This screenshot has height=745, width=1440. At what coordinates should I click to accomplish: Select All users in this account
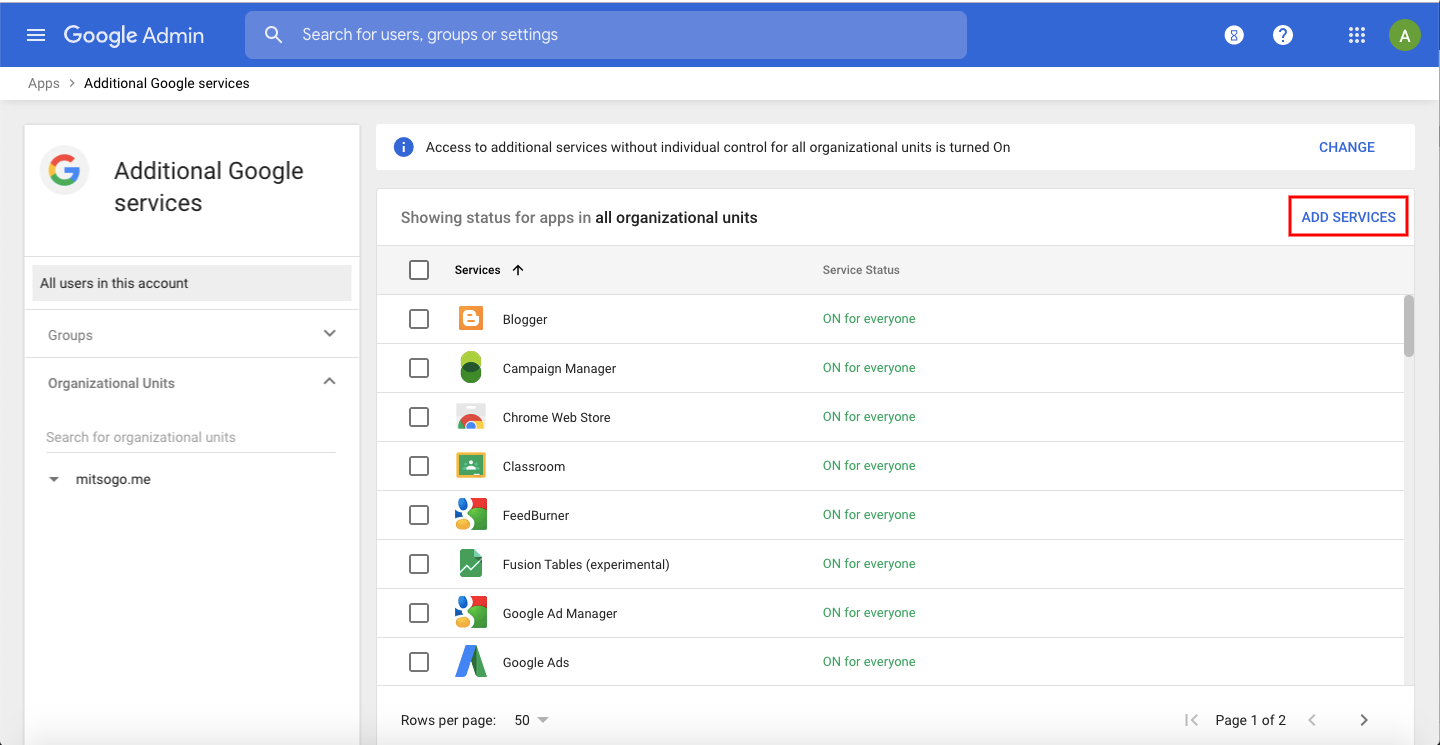pyautogui.click(x=192, y=283)
